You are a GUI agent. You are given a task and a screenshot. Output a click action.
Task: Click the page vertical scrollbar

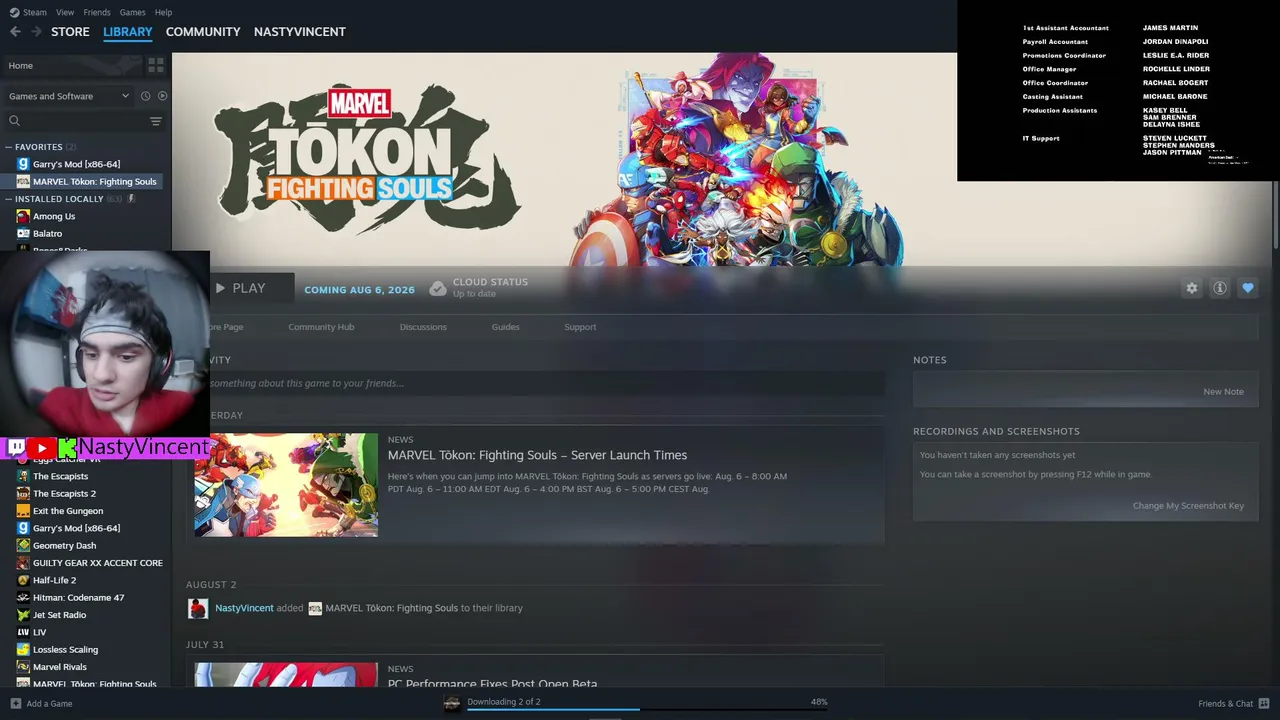click(x=1275, y=150)
